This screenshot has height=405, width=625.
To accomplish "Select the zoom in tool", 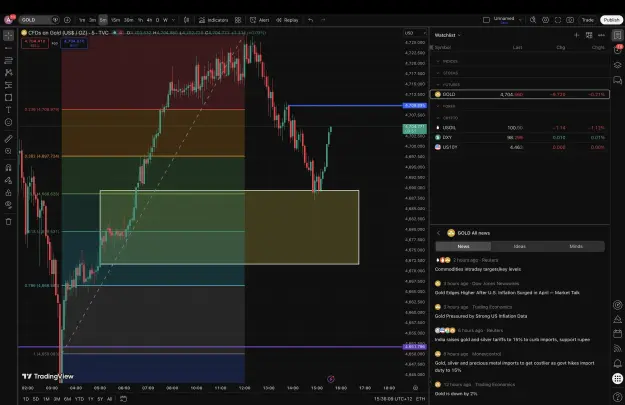I will (x=8, y=151).
